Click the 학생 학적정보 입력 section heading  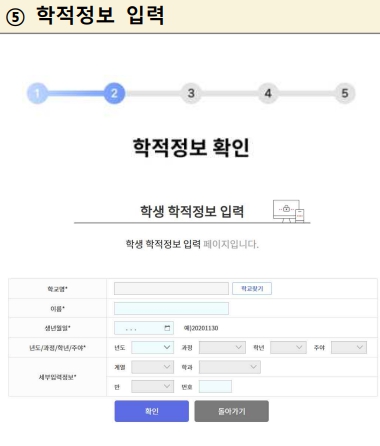coord(192,211)
